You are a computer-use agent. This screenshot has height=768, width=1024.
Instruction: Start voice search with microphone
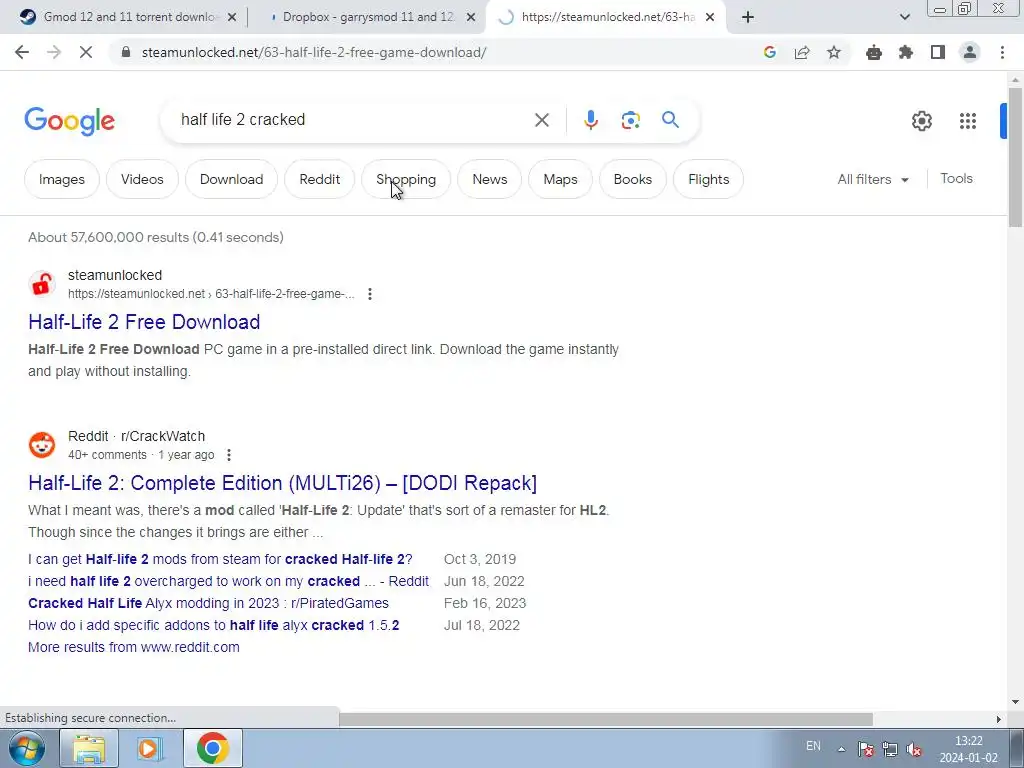point(591,120)
